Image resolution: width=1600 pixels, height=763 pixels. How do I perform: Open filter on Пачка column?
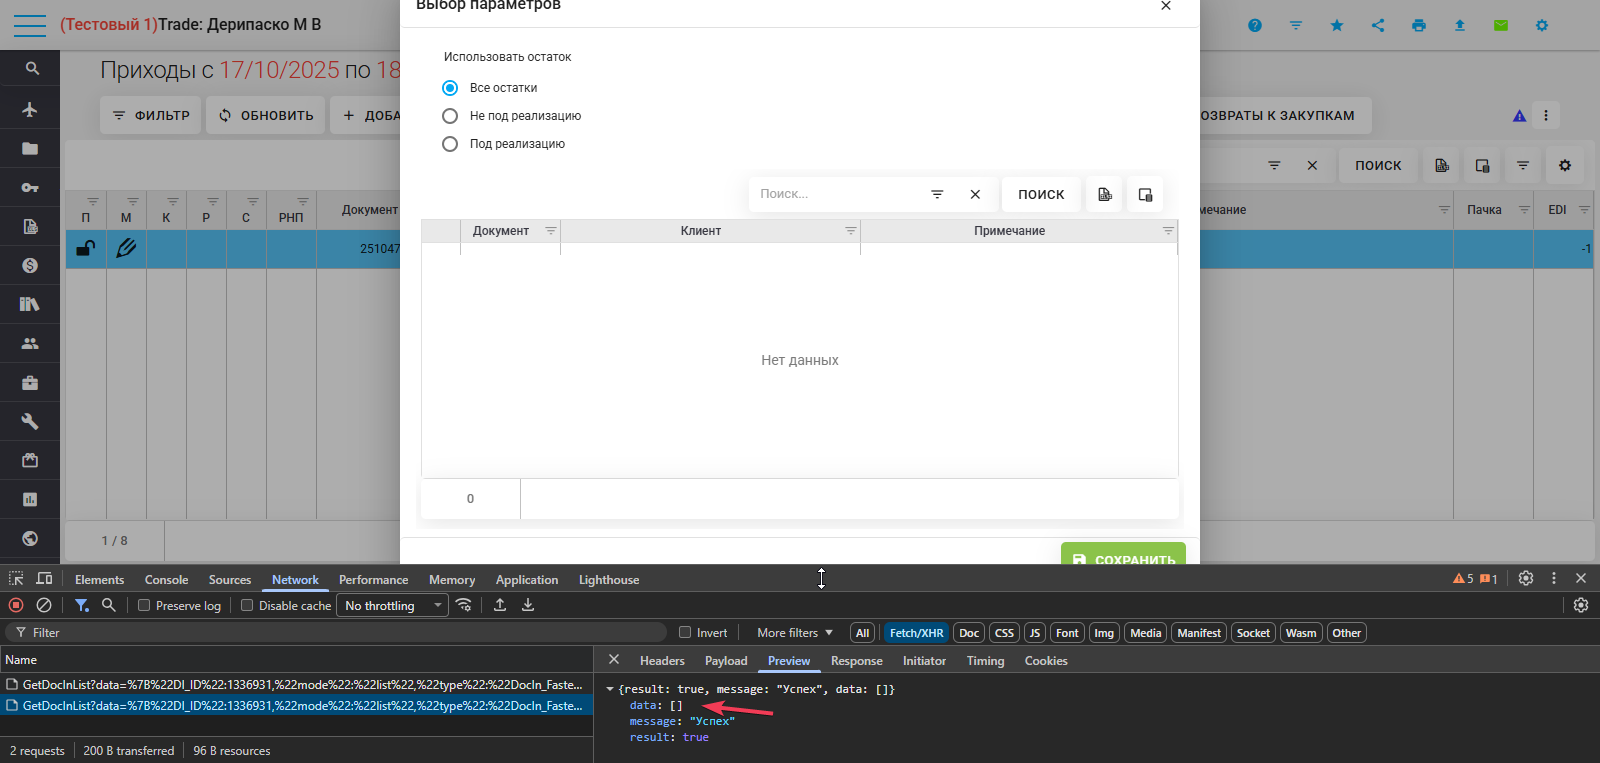pyautogui.click(x=1524, y=209)
